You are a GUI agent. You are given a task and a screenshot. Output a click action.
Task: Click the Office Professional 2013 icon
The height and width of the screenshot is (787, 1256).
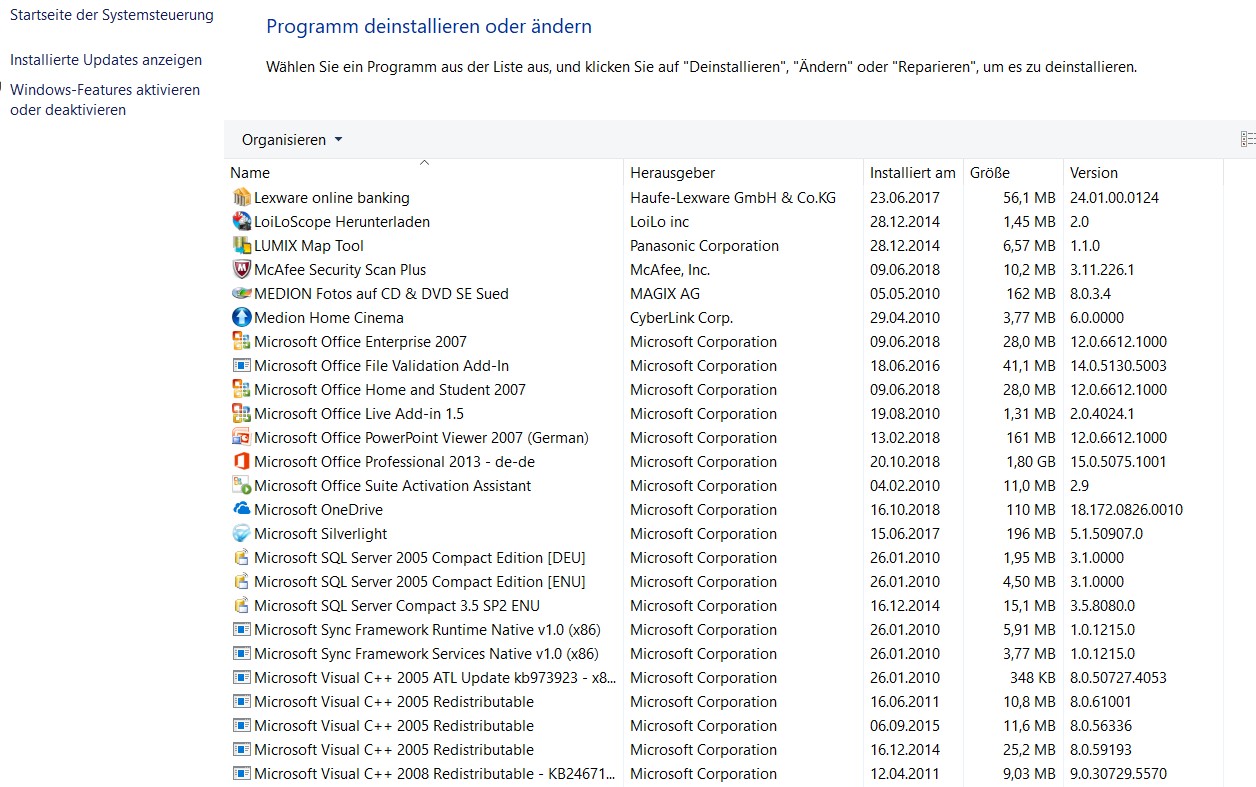(x=241, y=461)
